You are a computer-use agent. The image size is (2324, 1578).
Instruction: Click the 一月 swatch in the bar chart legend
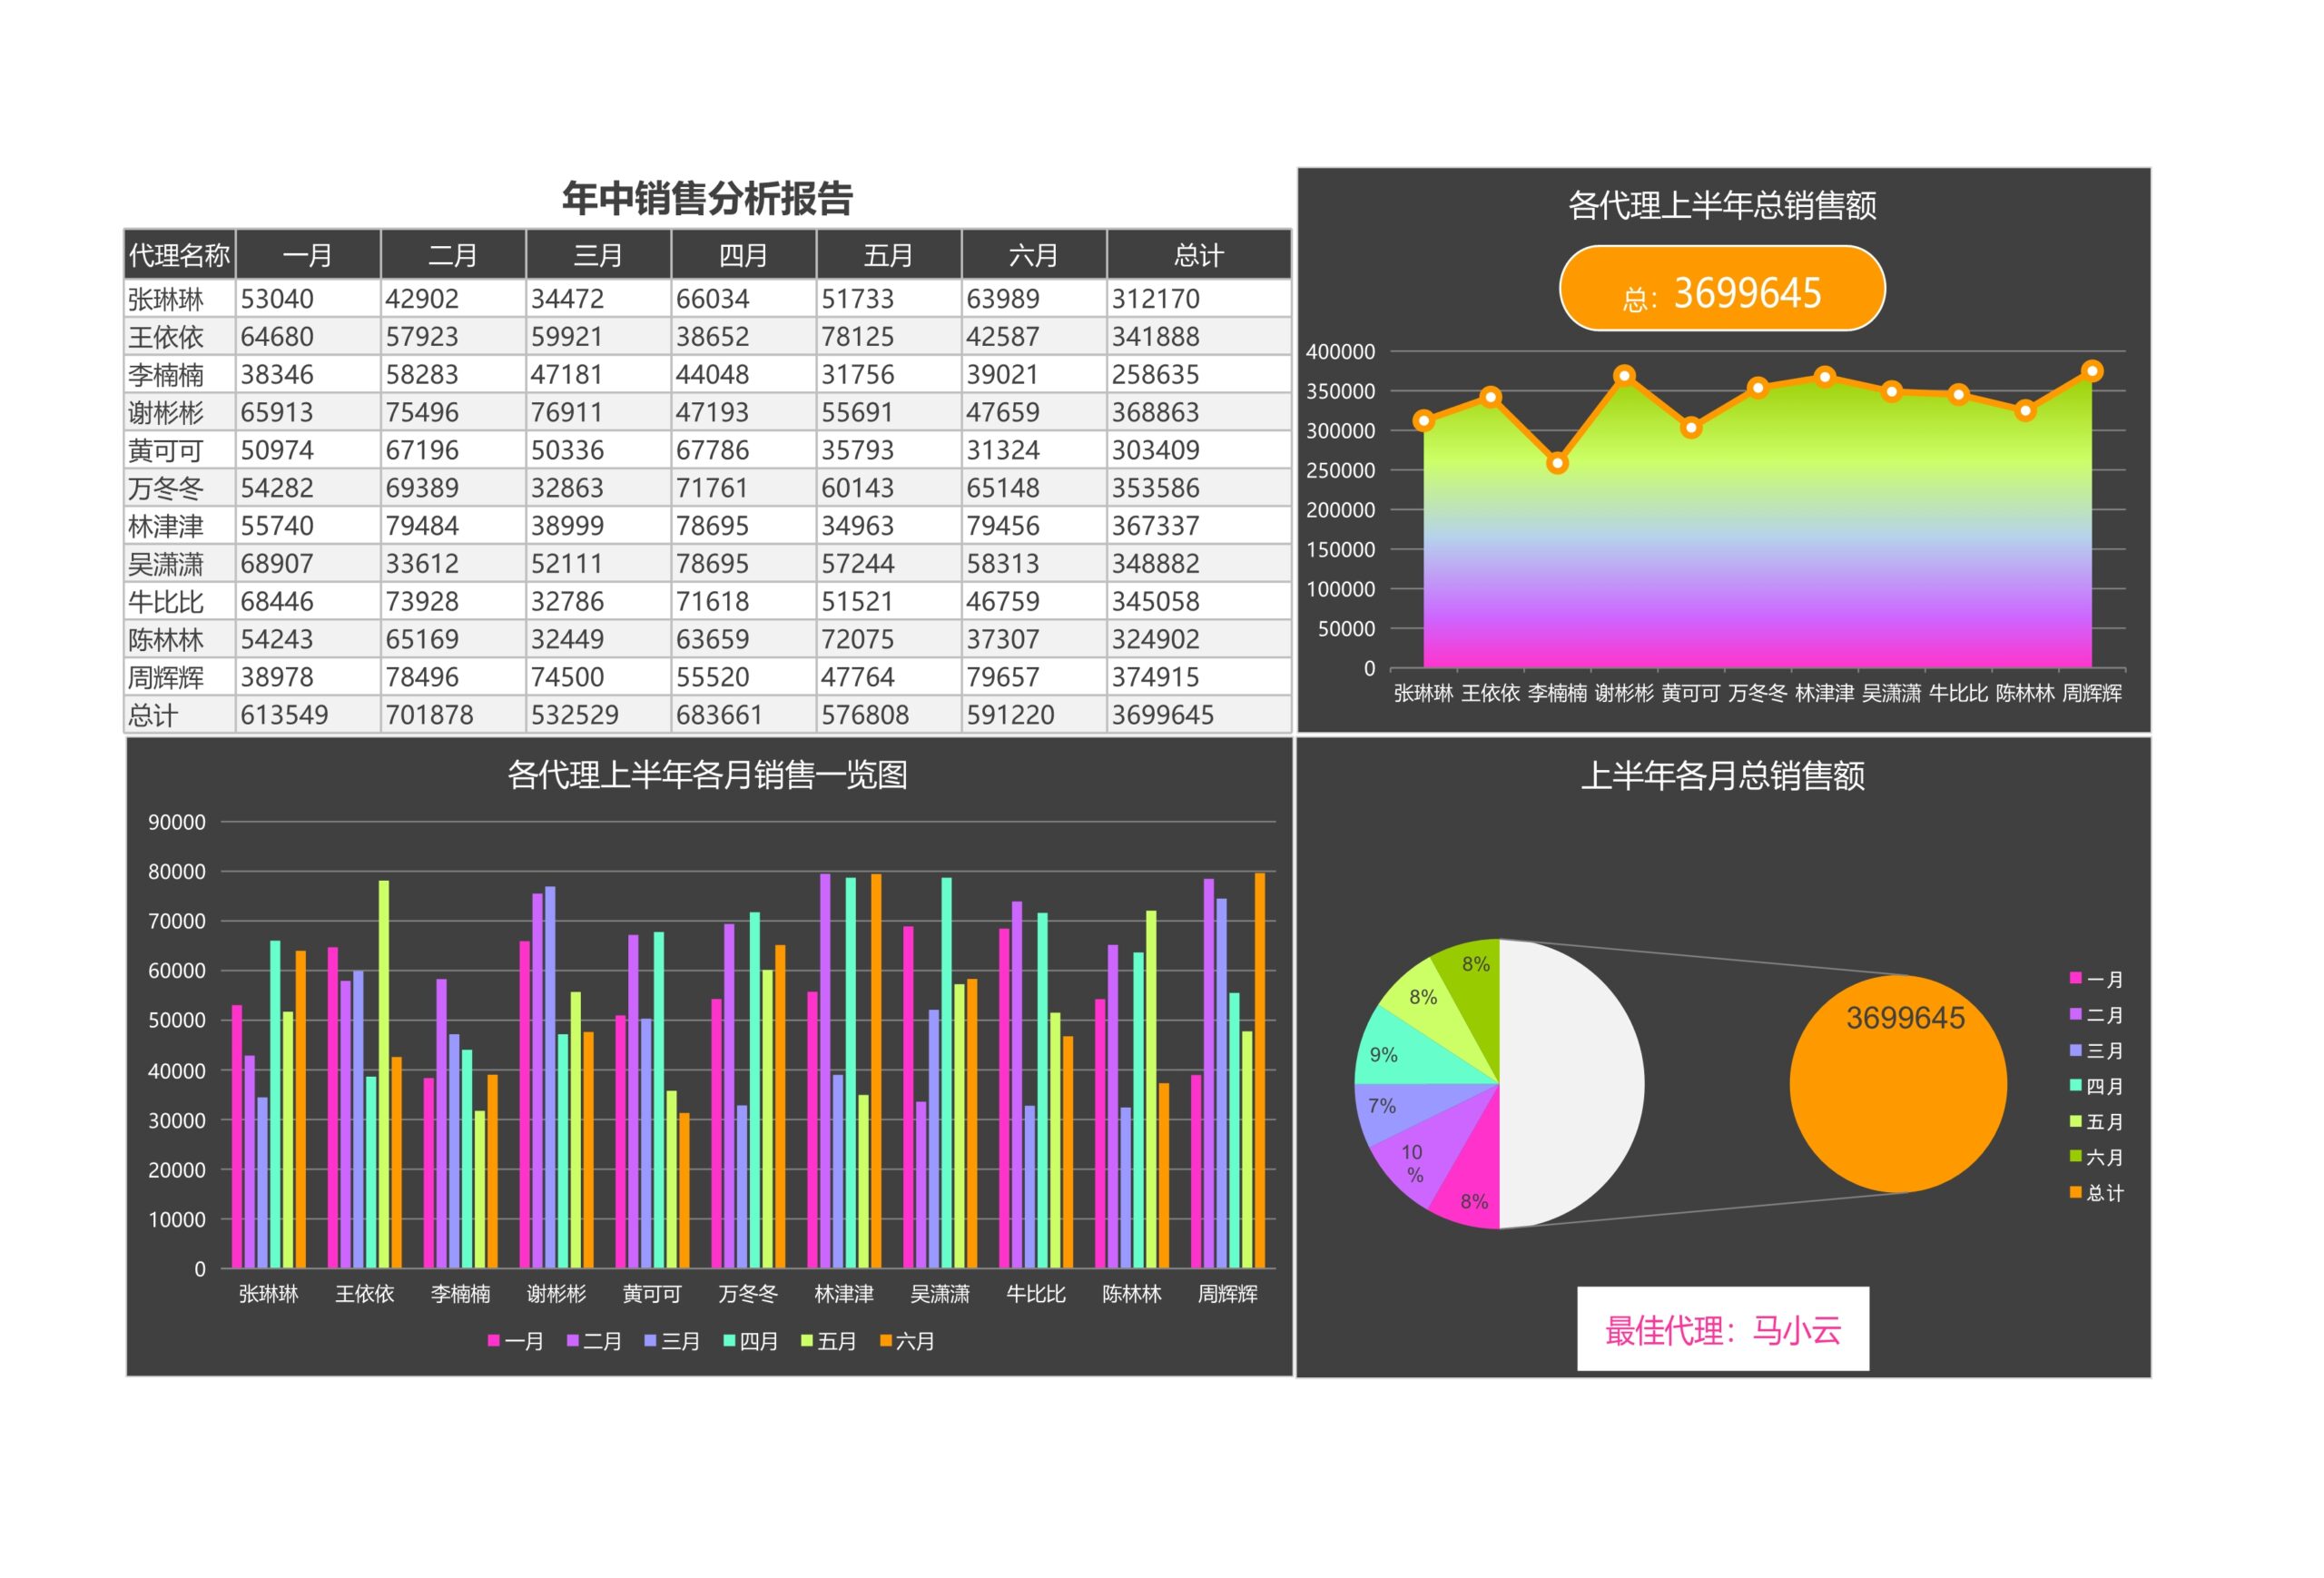coord(493,1341)
